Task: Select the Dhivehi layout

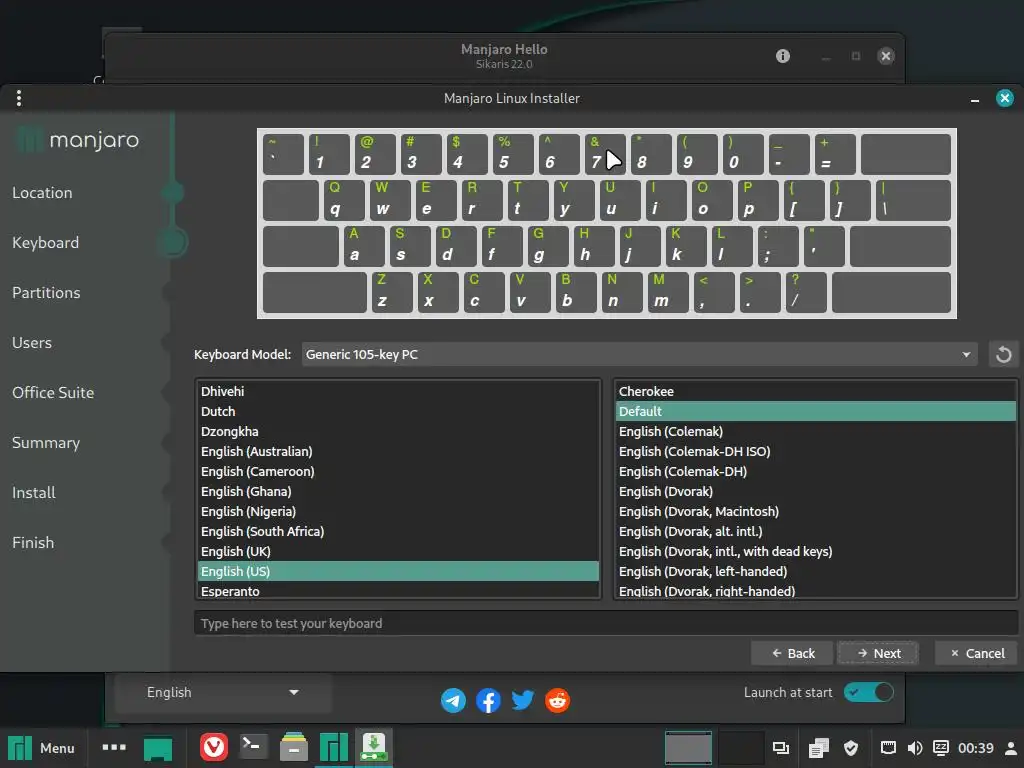Action: pyautogui.click(x=398, y=391)
